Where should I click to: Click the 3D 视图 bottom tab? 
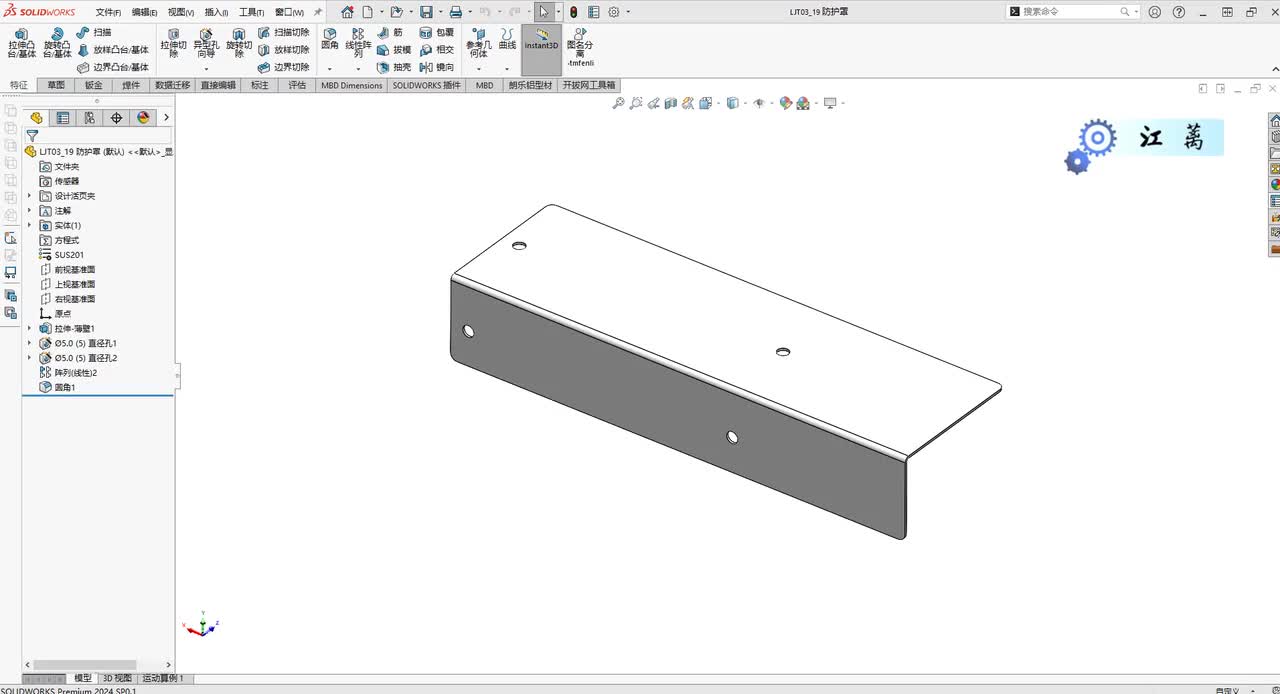pyautogui.click(x=117, y=678)
